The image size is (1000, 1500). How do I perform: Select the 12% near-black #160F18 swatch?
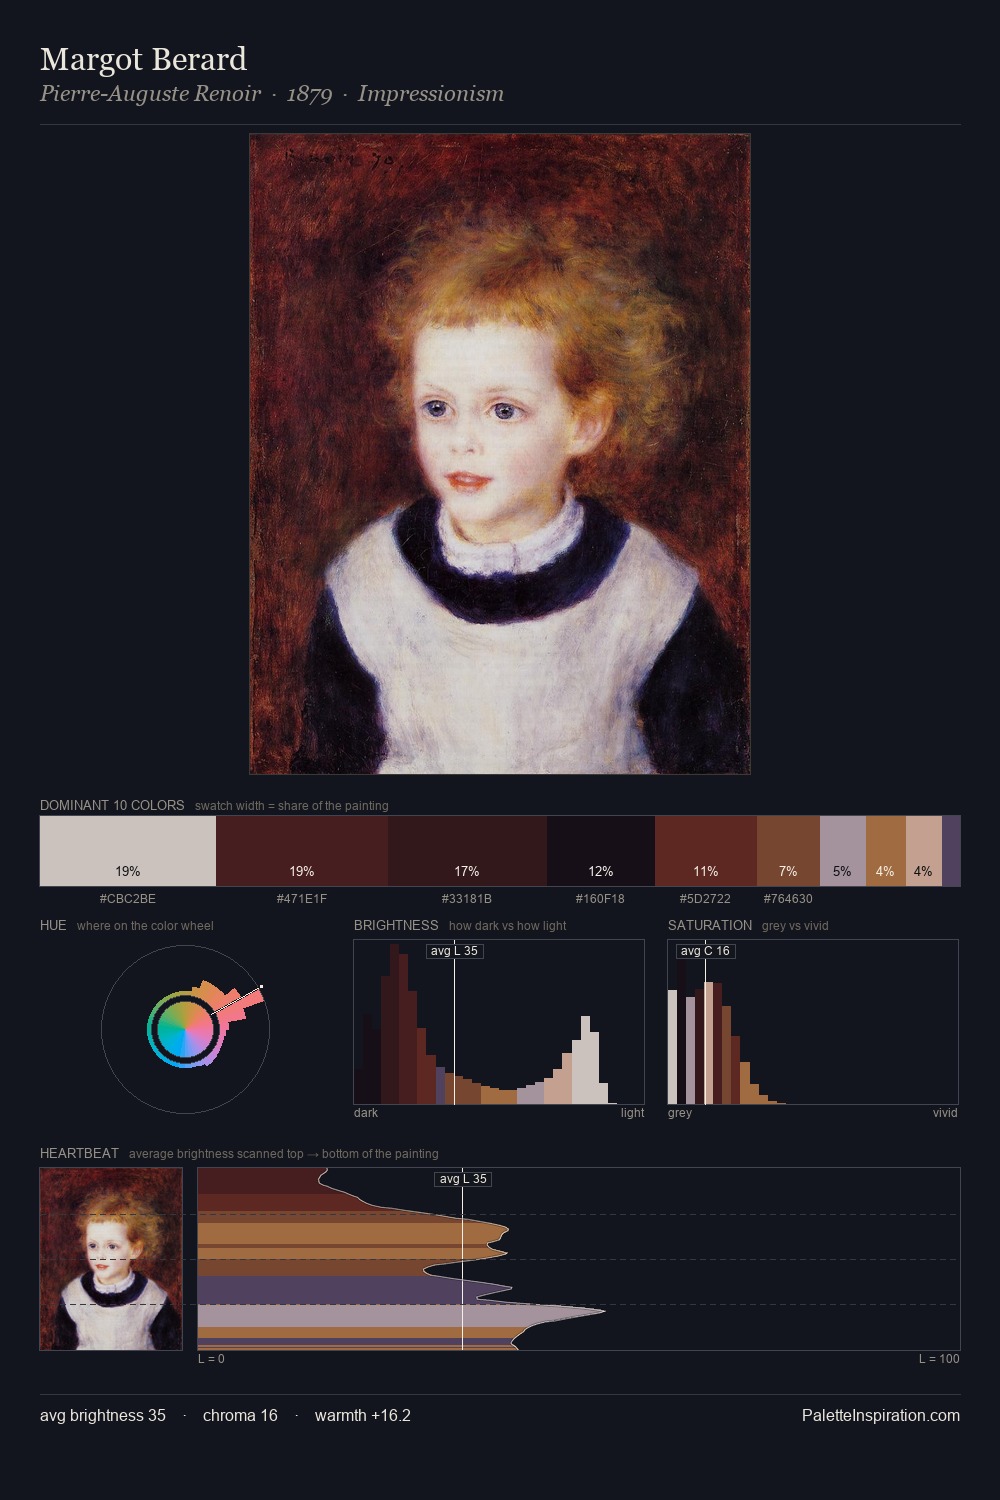pos(601,851)
